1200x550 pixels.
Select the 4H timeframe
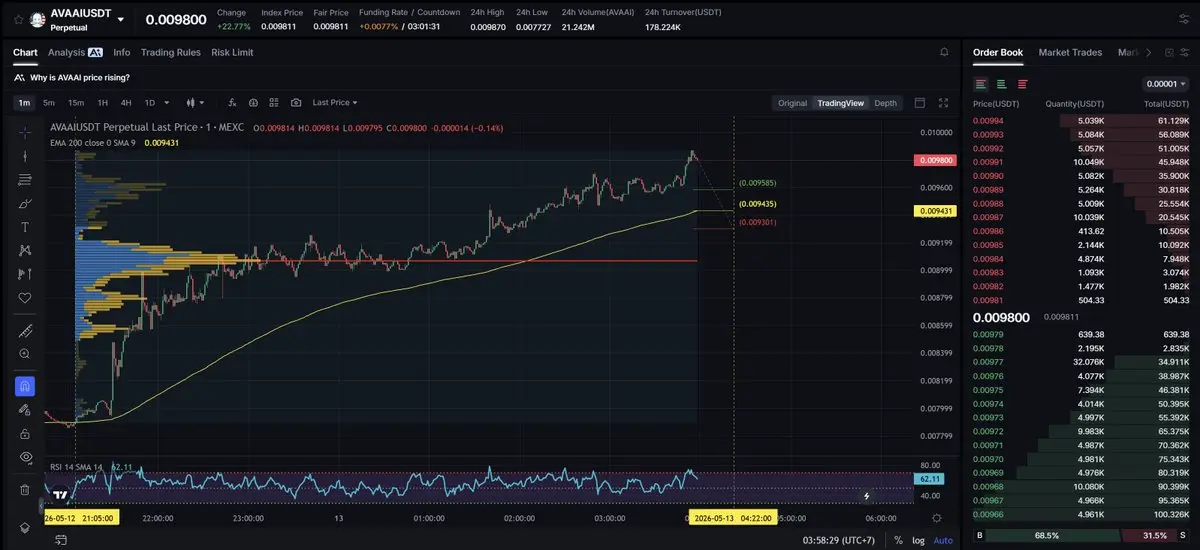point(126,102)
